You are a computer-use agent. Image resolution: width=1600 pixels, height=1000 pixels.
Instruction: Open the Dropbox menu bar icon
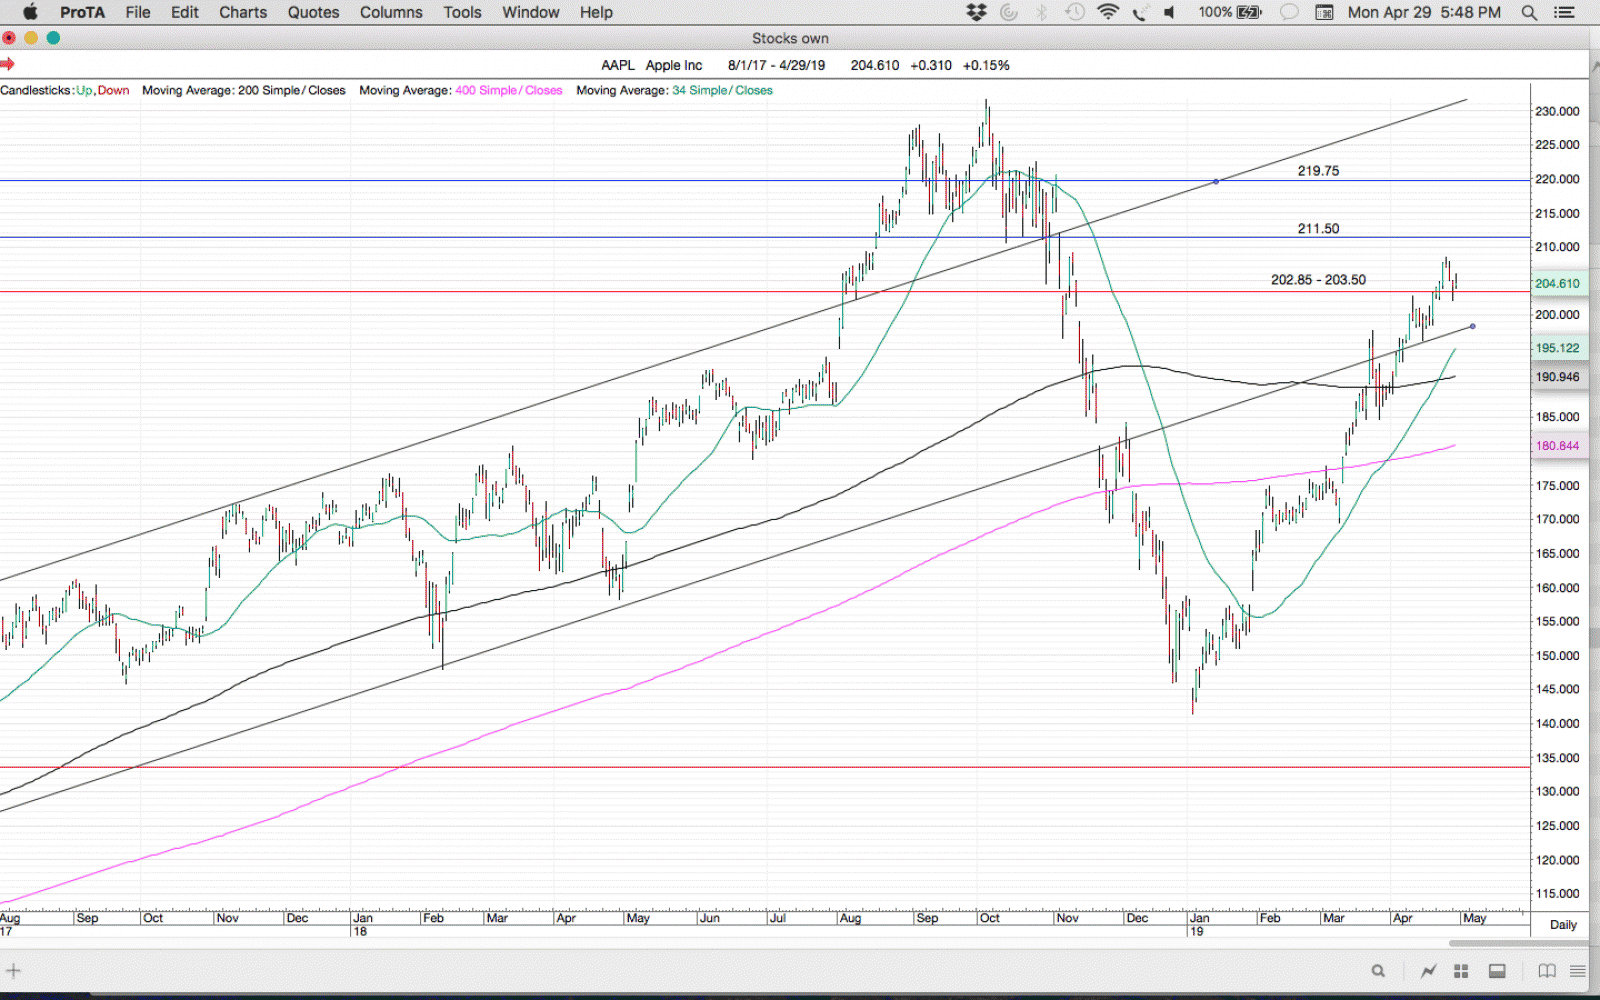pos(976,12)
